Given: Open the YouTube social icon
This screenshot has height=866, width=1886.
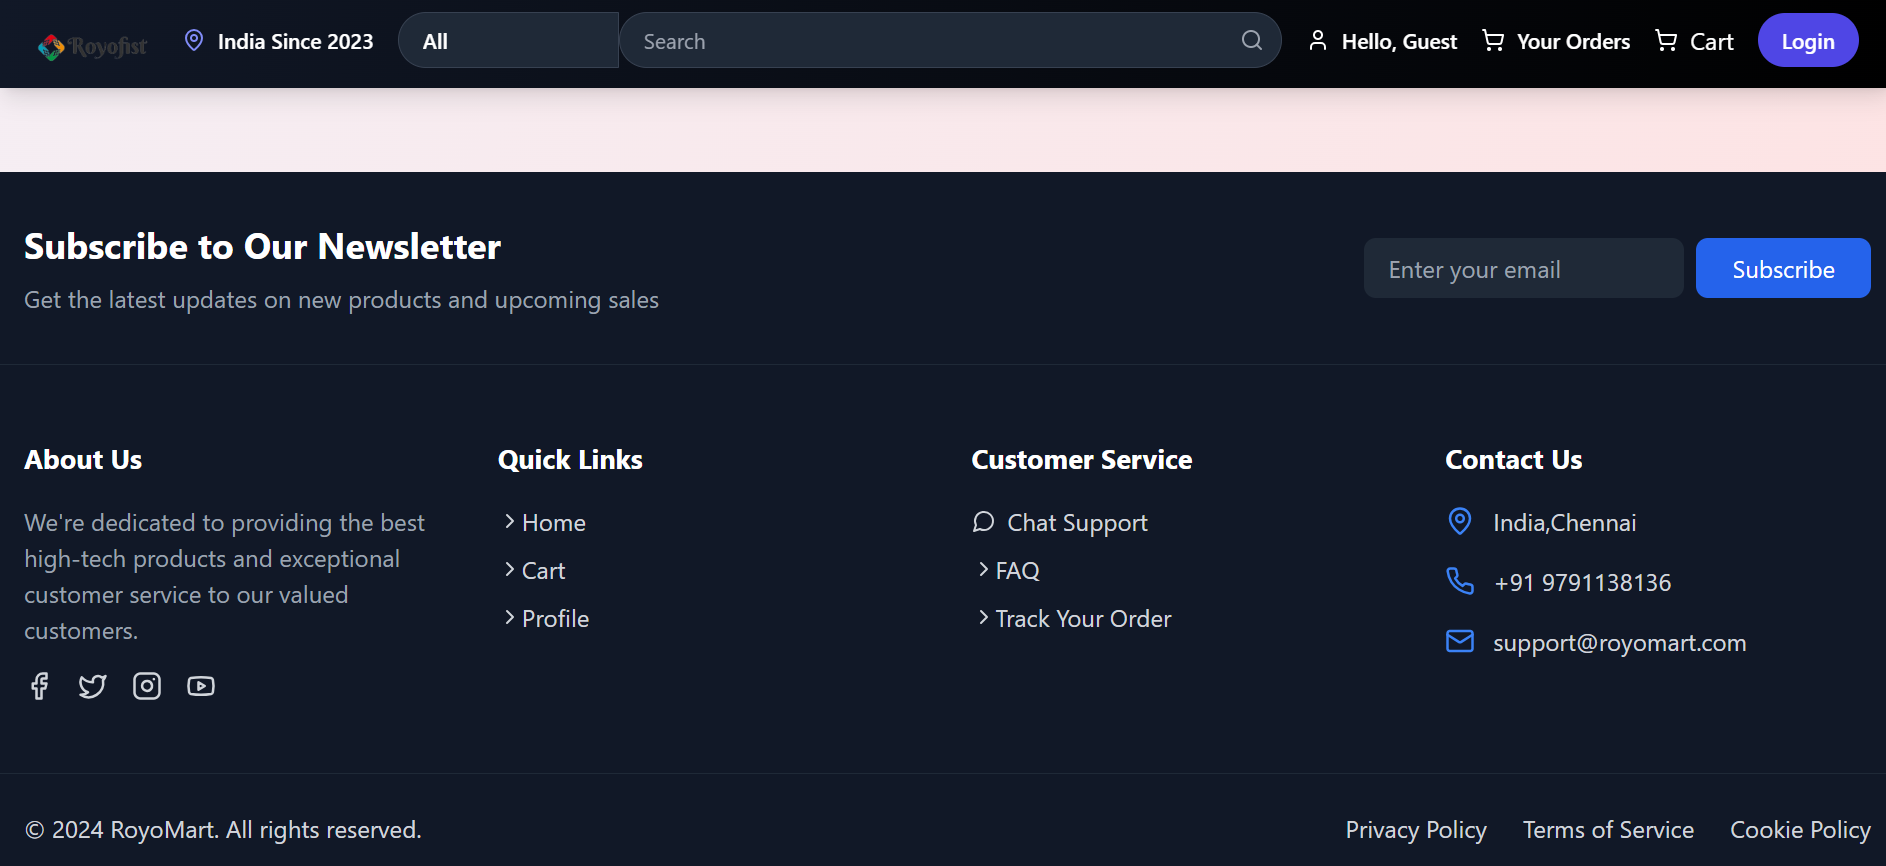Looking at the screenshot, I should pos(201,686).
